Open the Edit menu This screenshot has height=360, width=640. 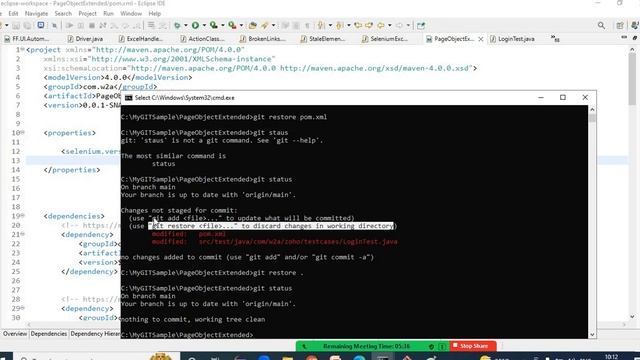[13, 13]
